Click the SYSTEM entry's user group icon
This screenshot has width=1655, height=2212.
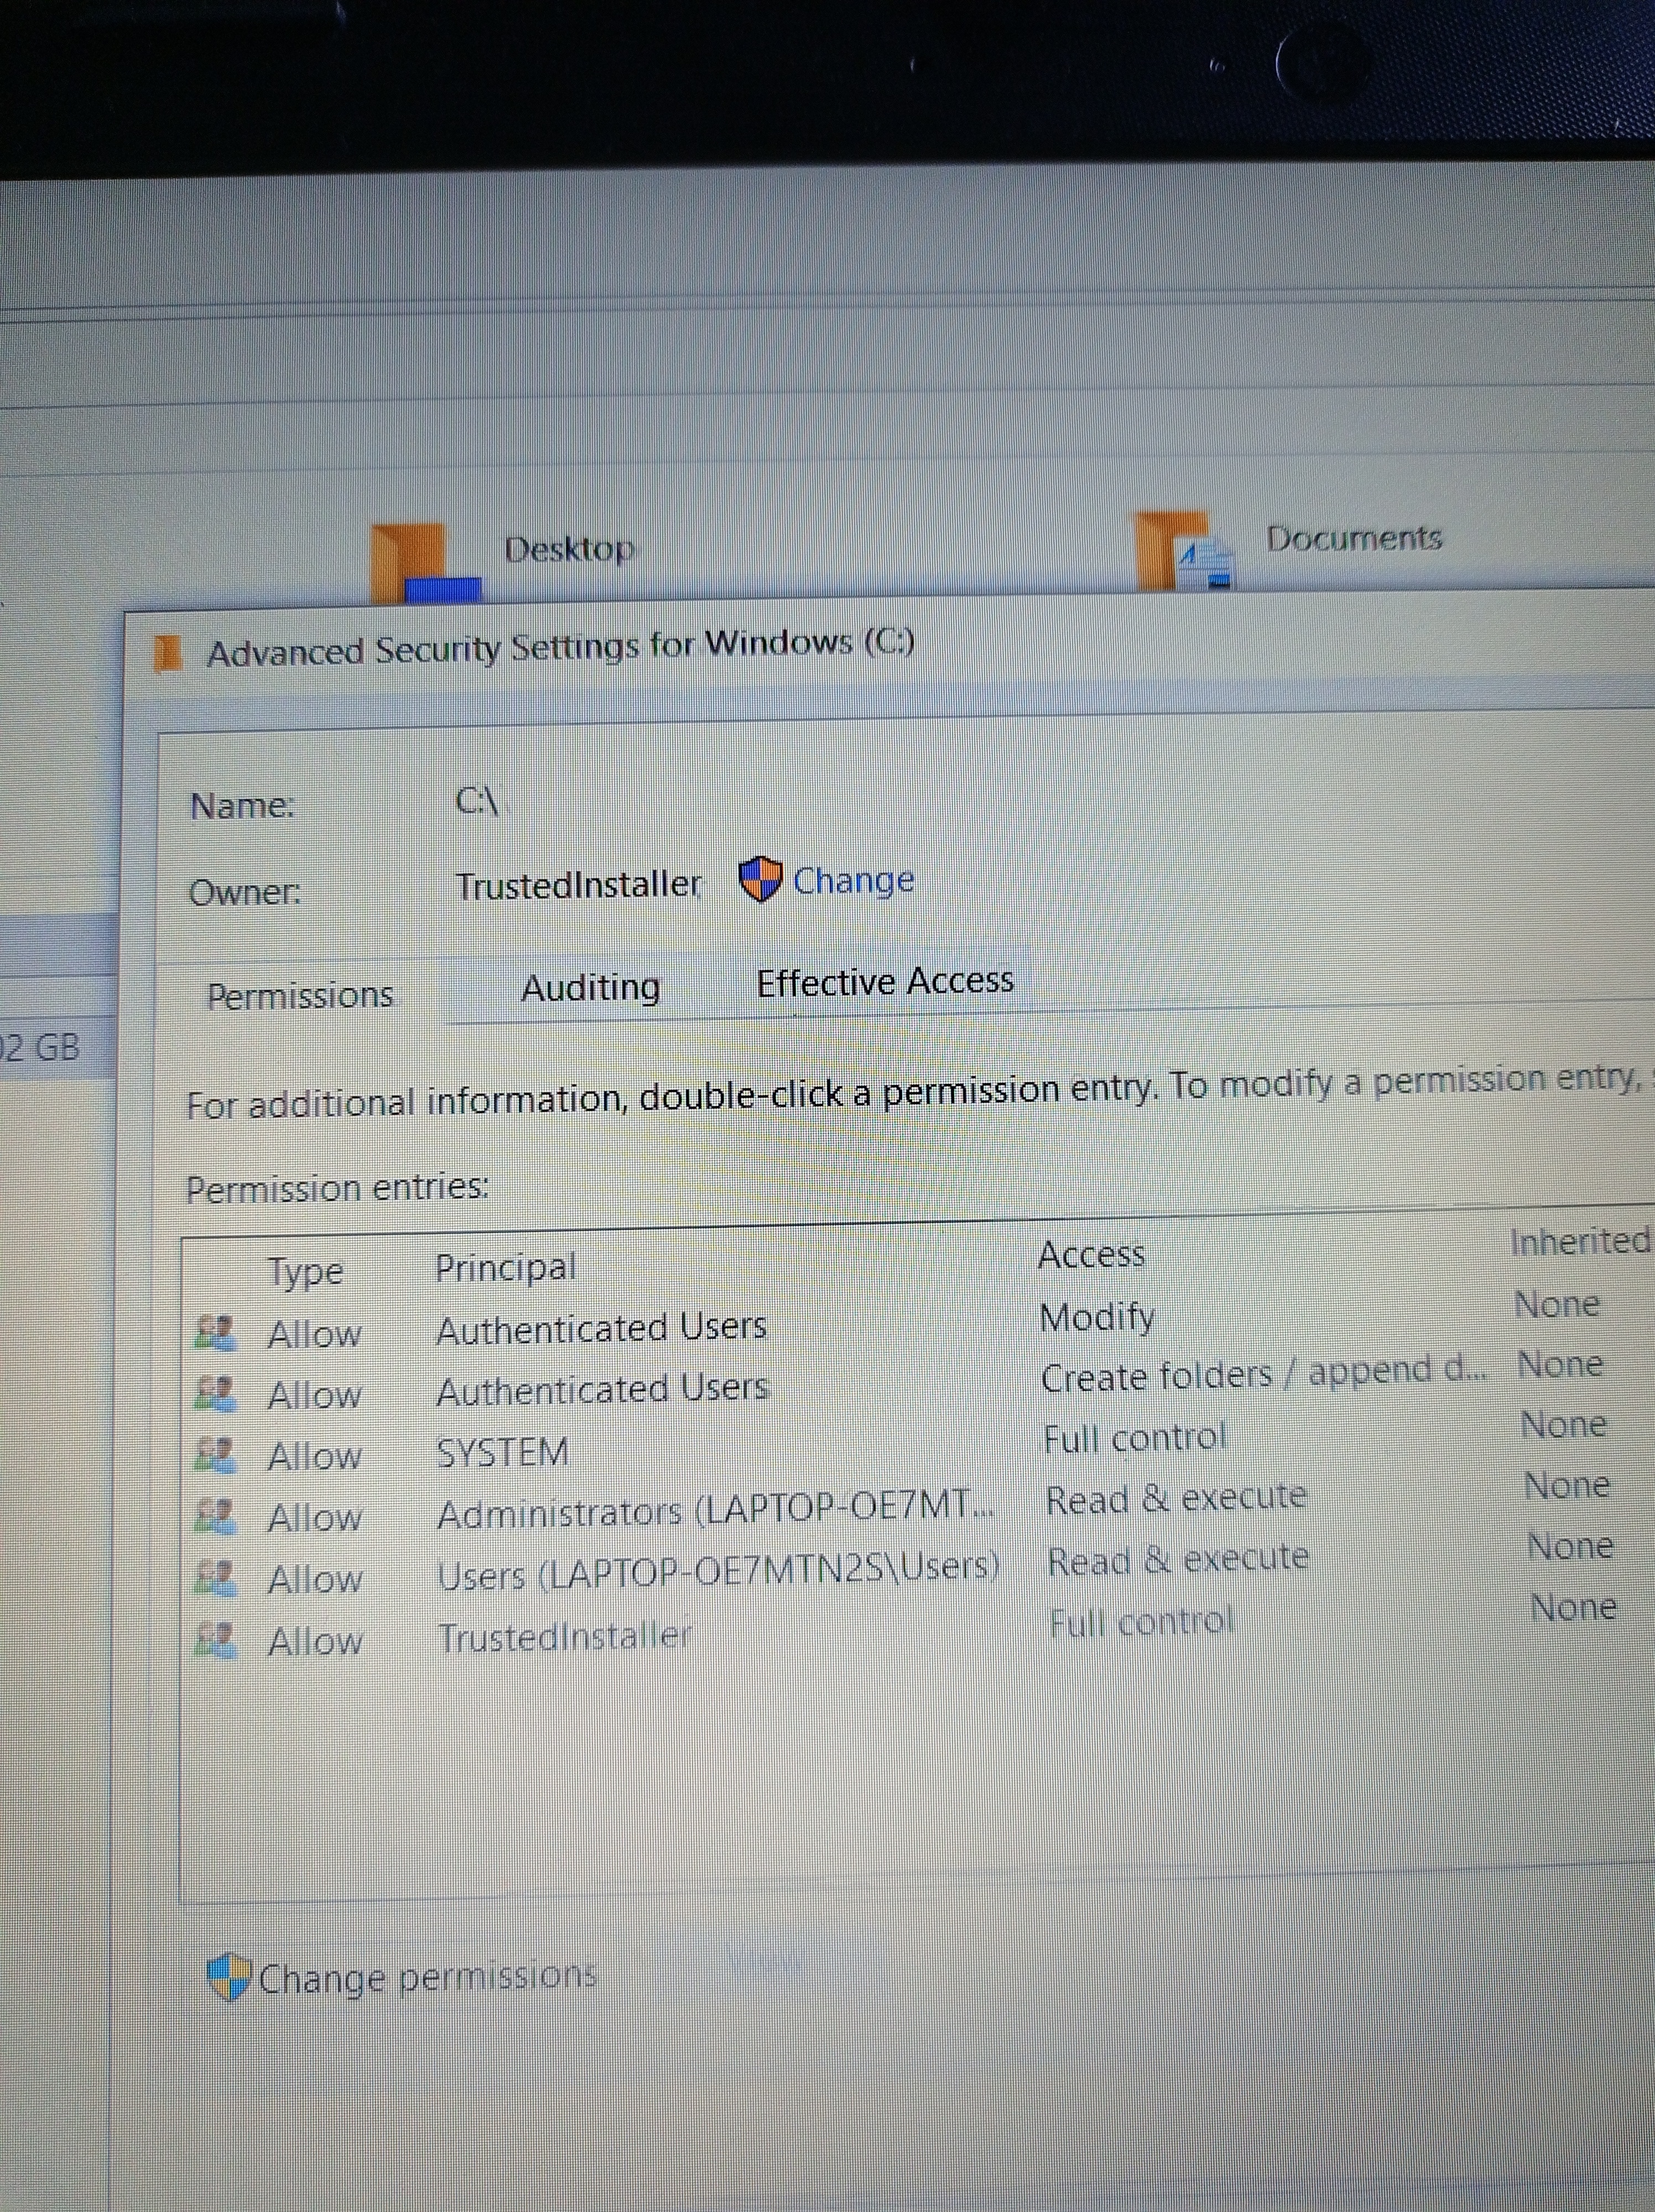coord(215,1455)
